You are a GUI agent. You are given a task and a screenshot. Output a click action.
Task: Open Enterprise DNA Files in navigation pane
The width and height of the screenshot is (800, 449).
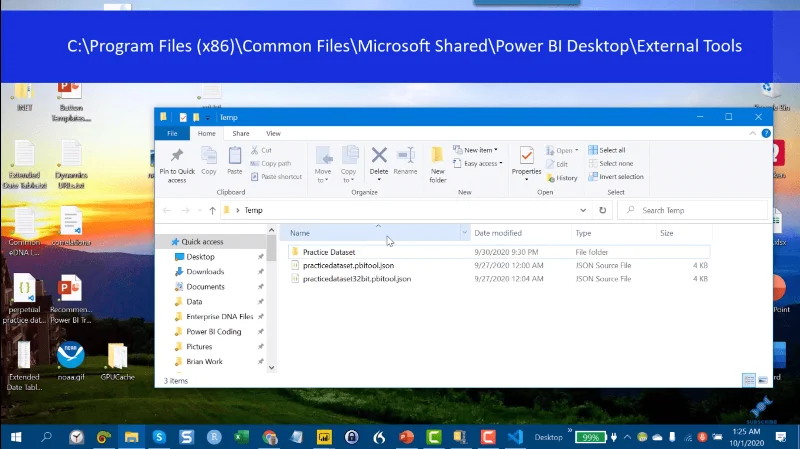tap(219, 316)
